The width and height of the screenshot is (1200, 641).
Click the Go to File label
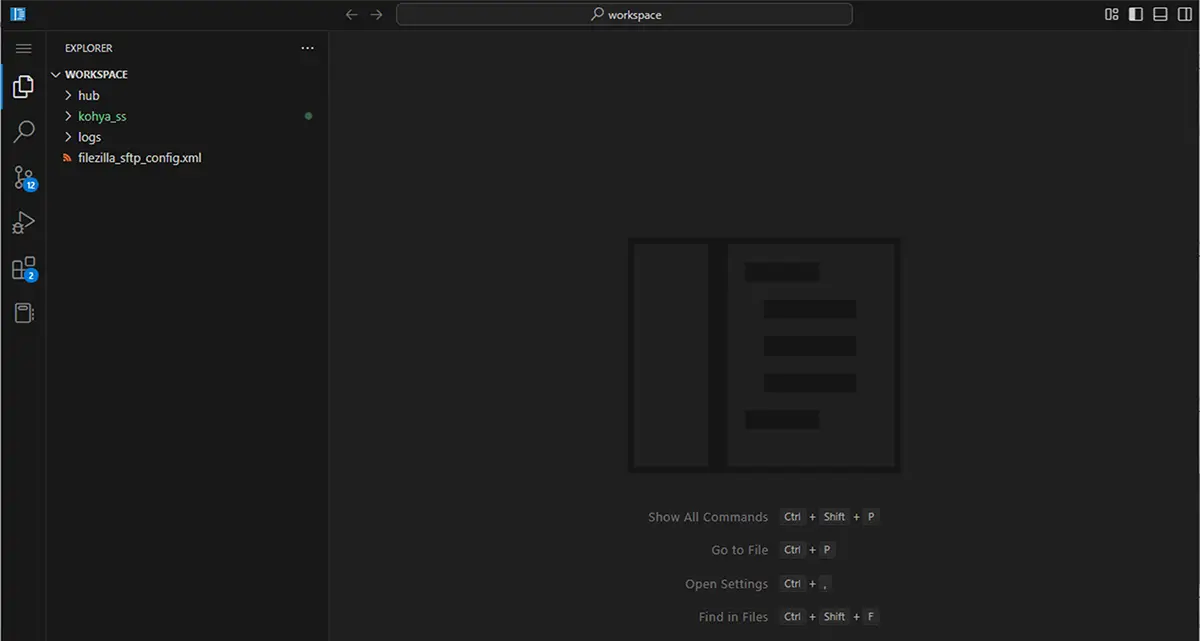[x=740, y=550]
